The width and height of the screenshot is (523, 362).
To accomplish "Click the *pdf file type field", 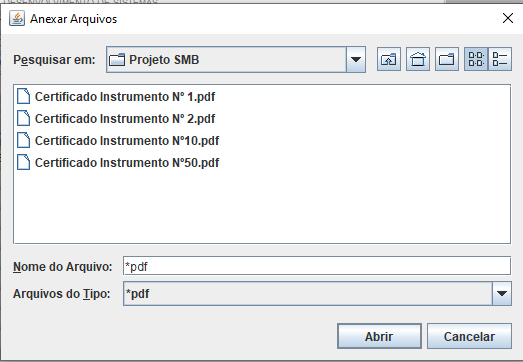I will coord(308,294).
